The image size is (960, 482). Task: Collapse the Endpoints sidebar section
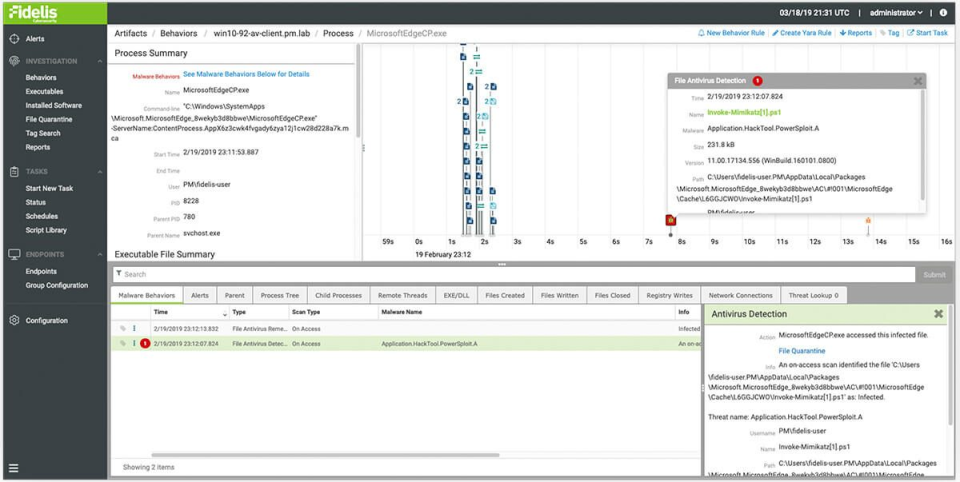(x=99, y=254)
